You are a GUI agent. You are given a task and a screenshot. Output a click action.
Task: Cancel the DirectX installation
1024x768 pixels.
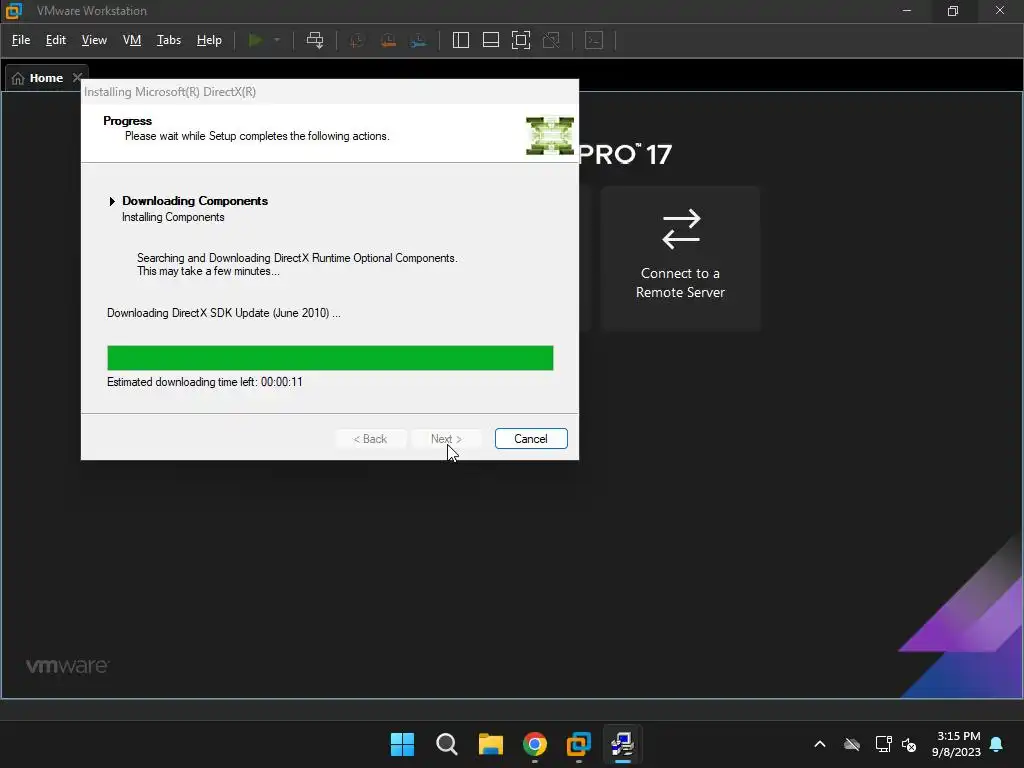[x=531, y=439]
